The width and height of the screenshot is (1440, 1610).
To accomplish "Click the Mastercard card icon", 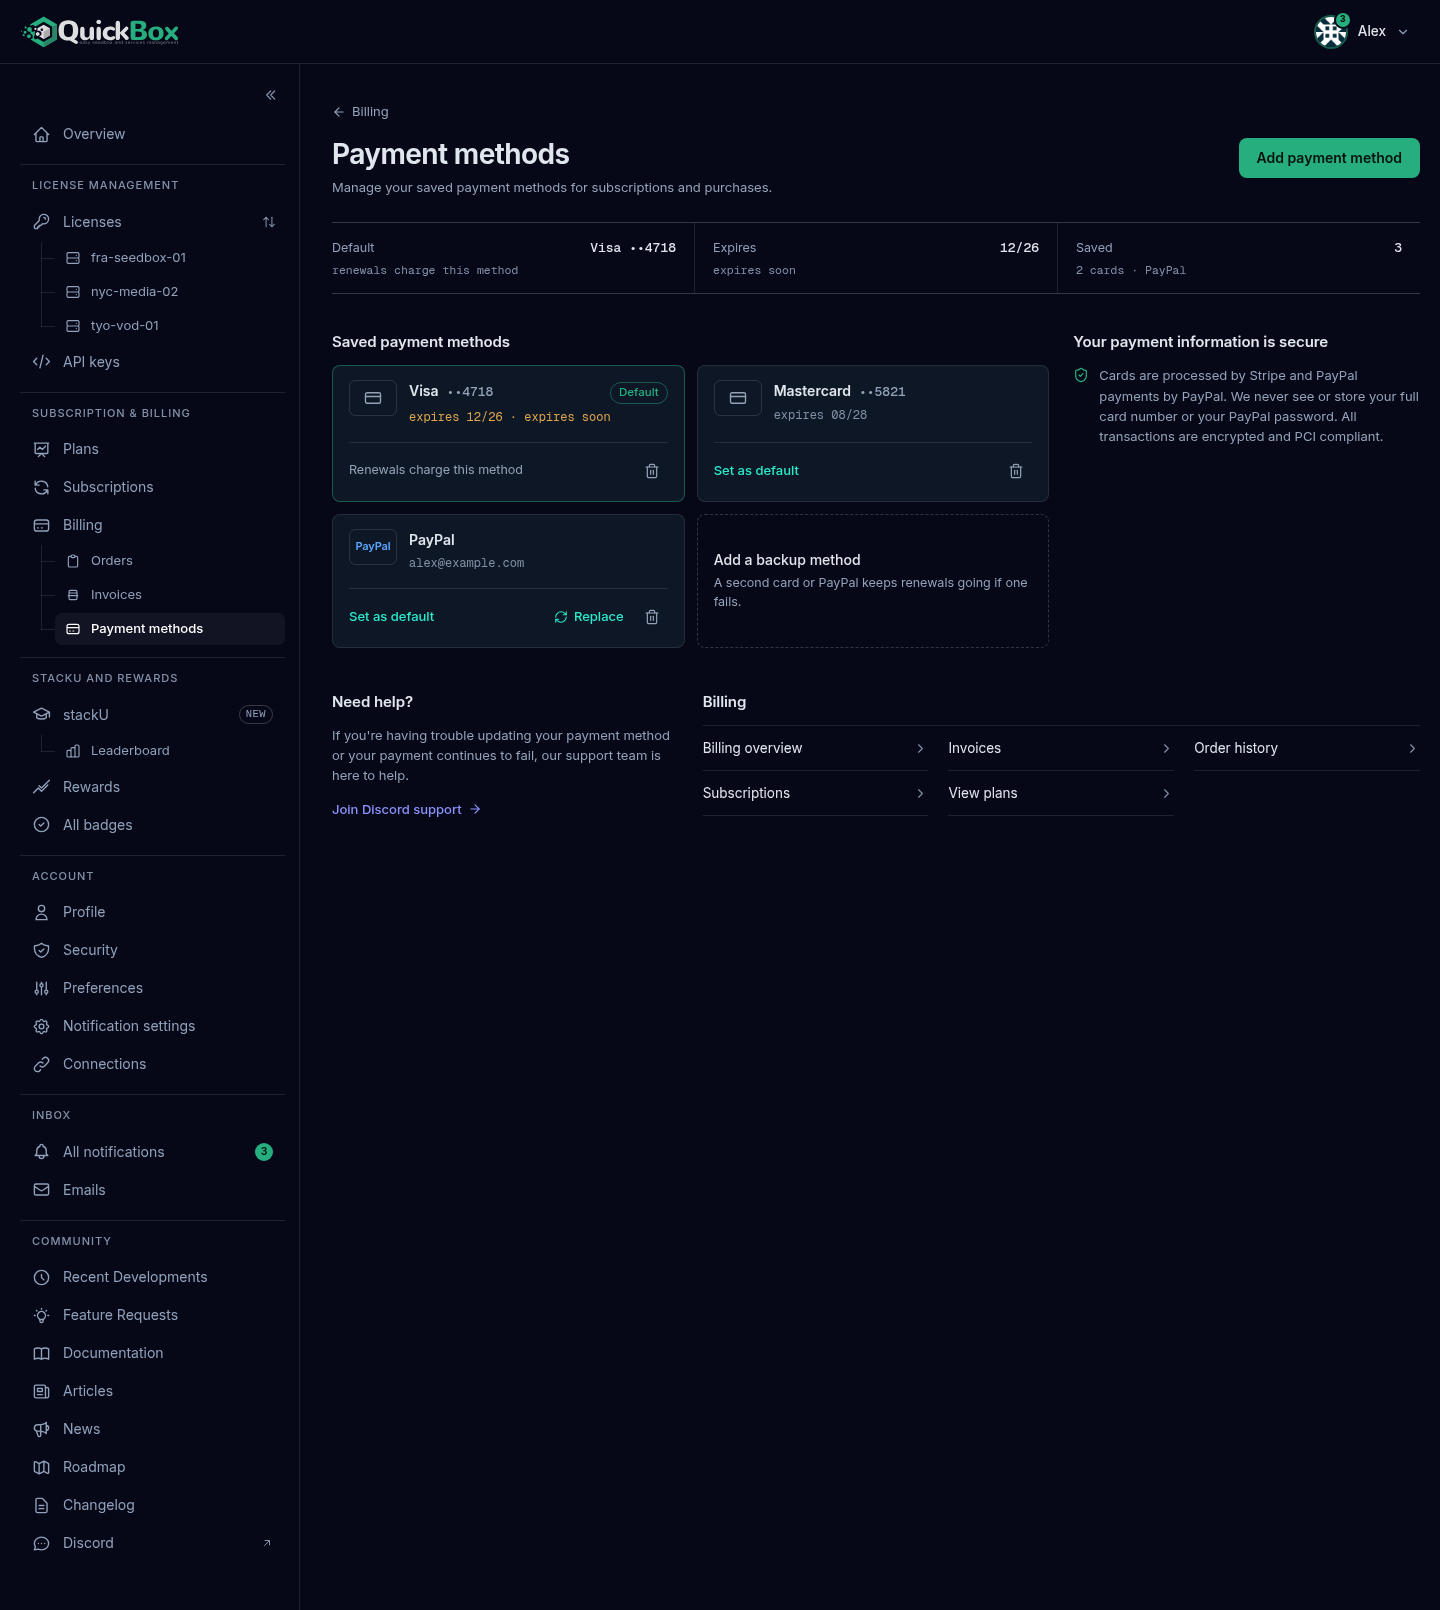I will pyautogui.click(x=738, y=398).
